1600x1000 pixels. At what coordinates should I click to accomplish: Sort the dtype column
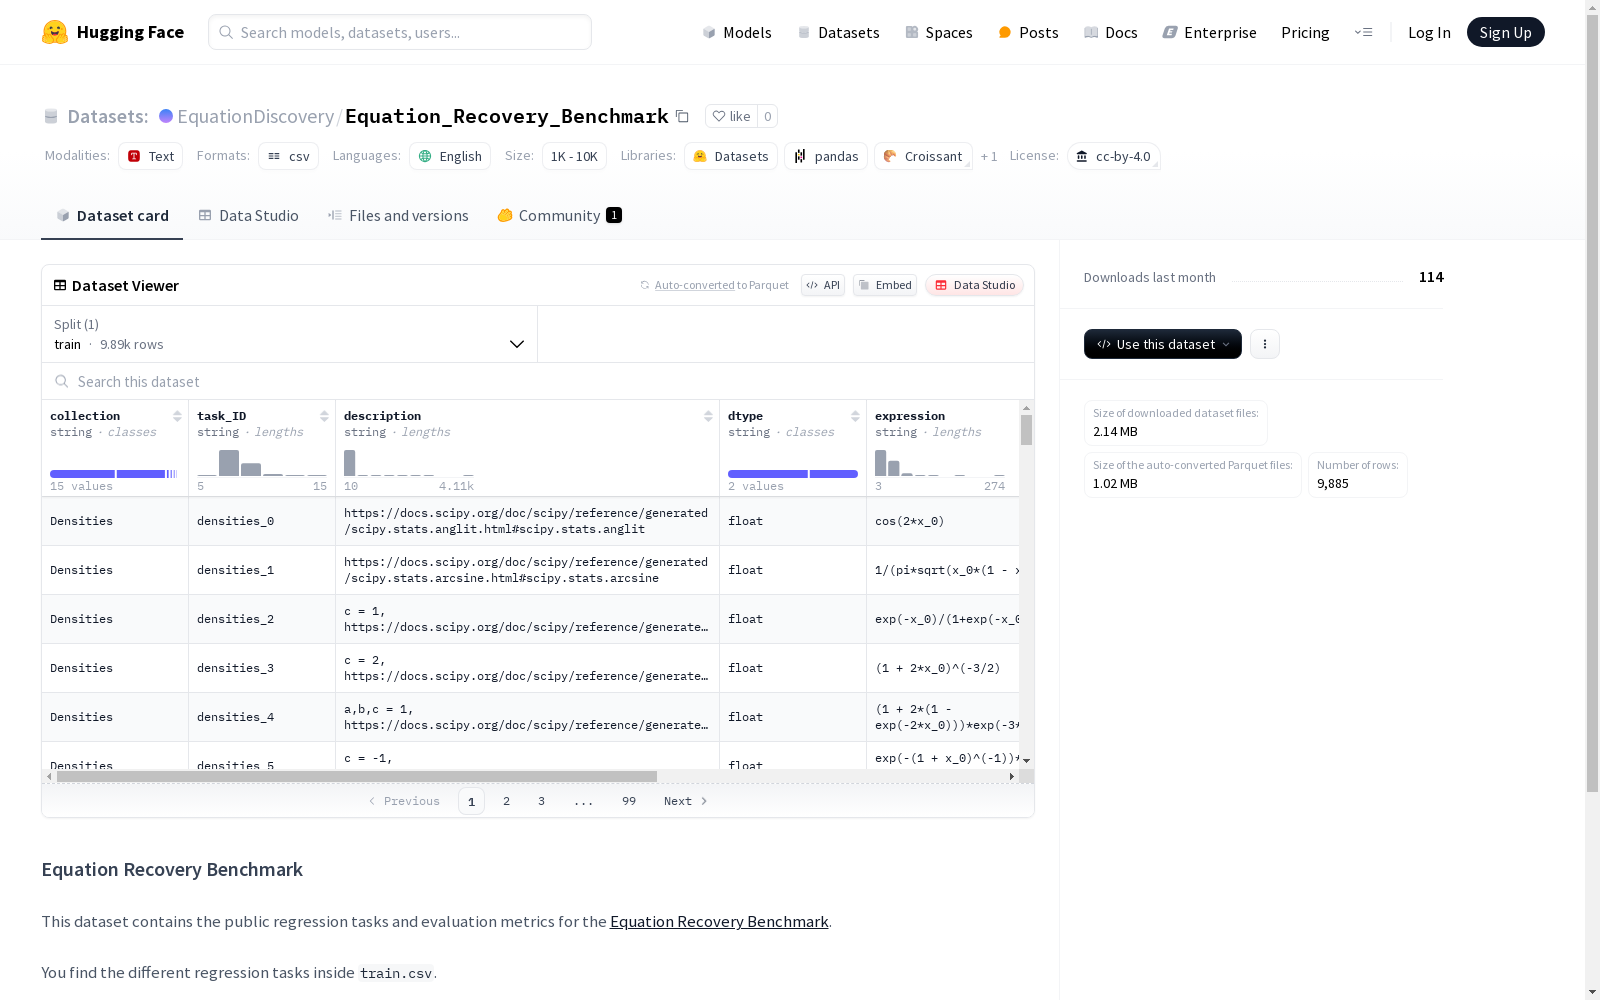click(x=855, y=416)
